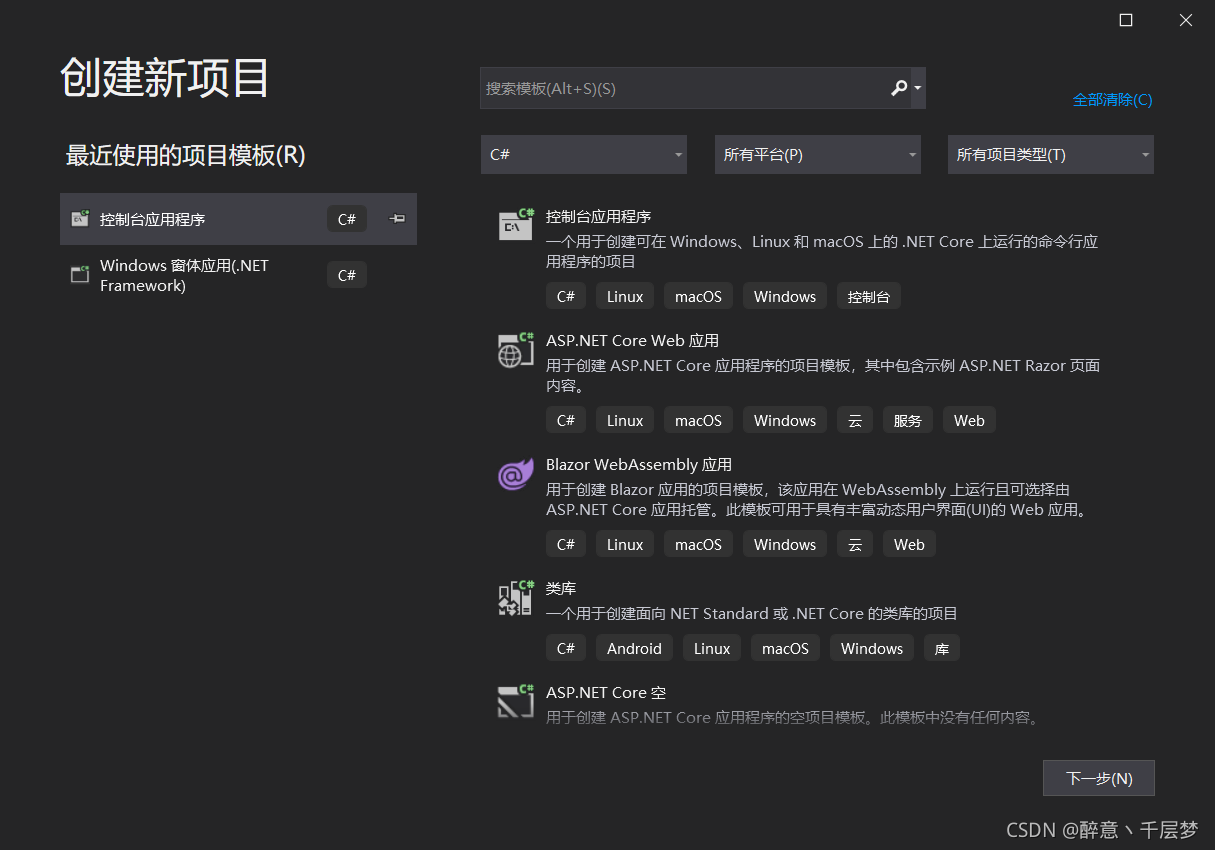Click the 库 tag under 类库
Viewport: 1215px width, 850px height.
(942, 648)
